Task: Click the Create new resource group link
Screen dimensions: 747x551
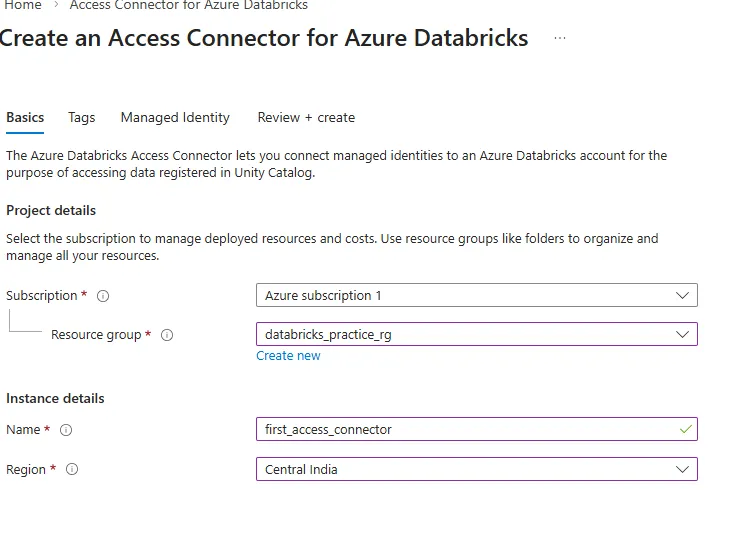Action: (x=288, y=356)
